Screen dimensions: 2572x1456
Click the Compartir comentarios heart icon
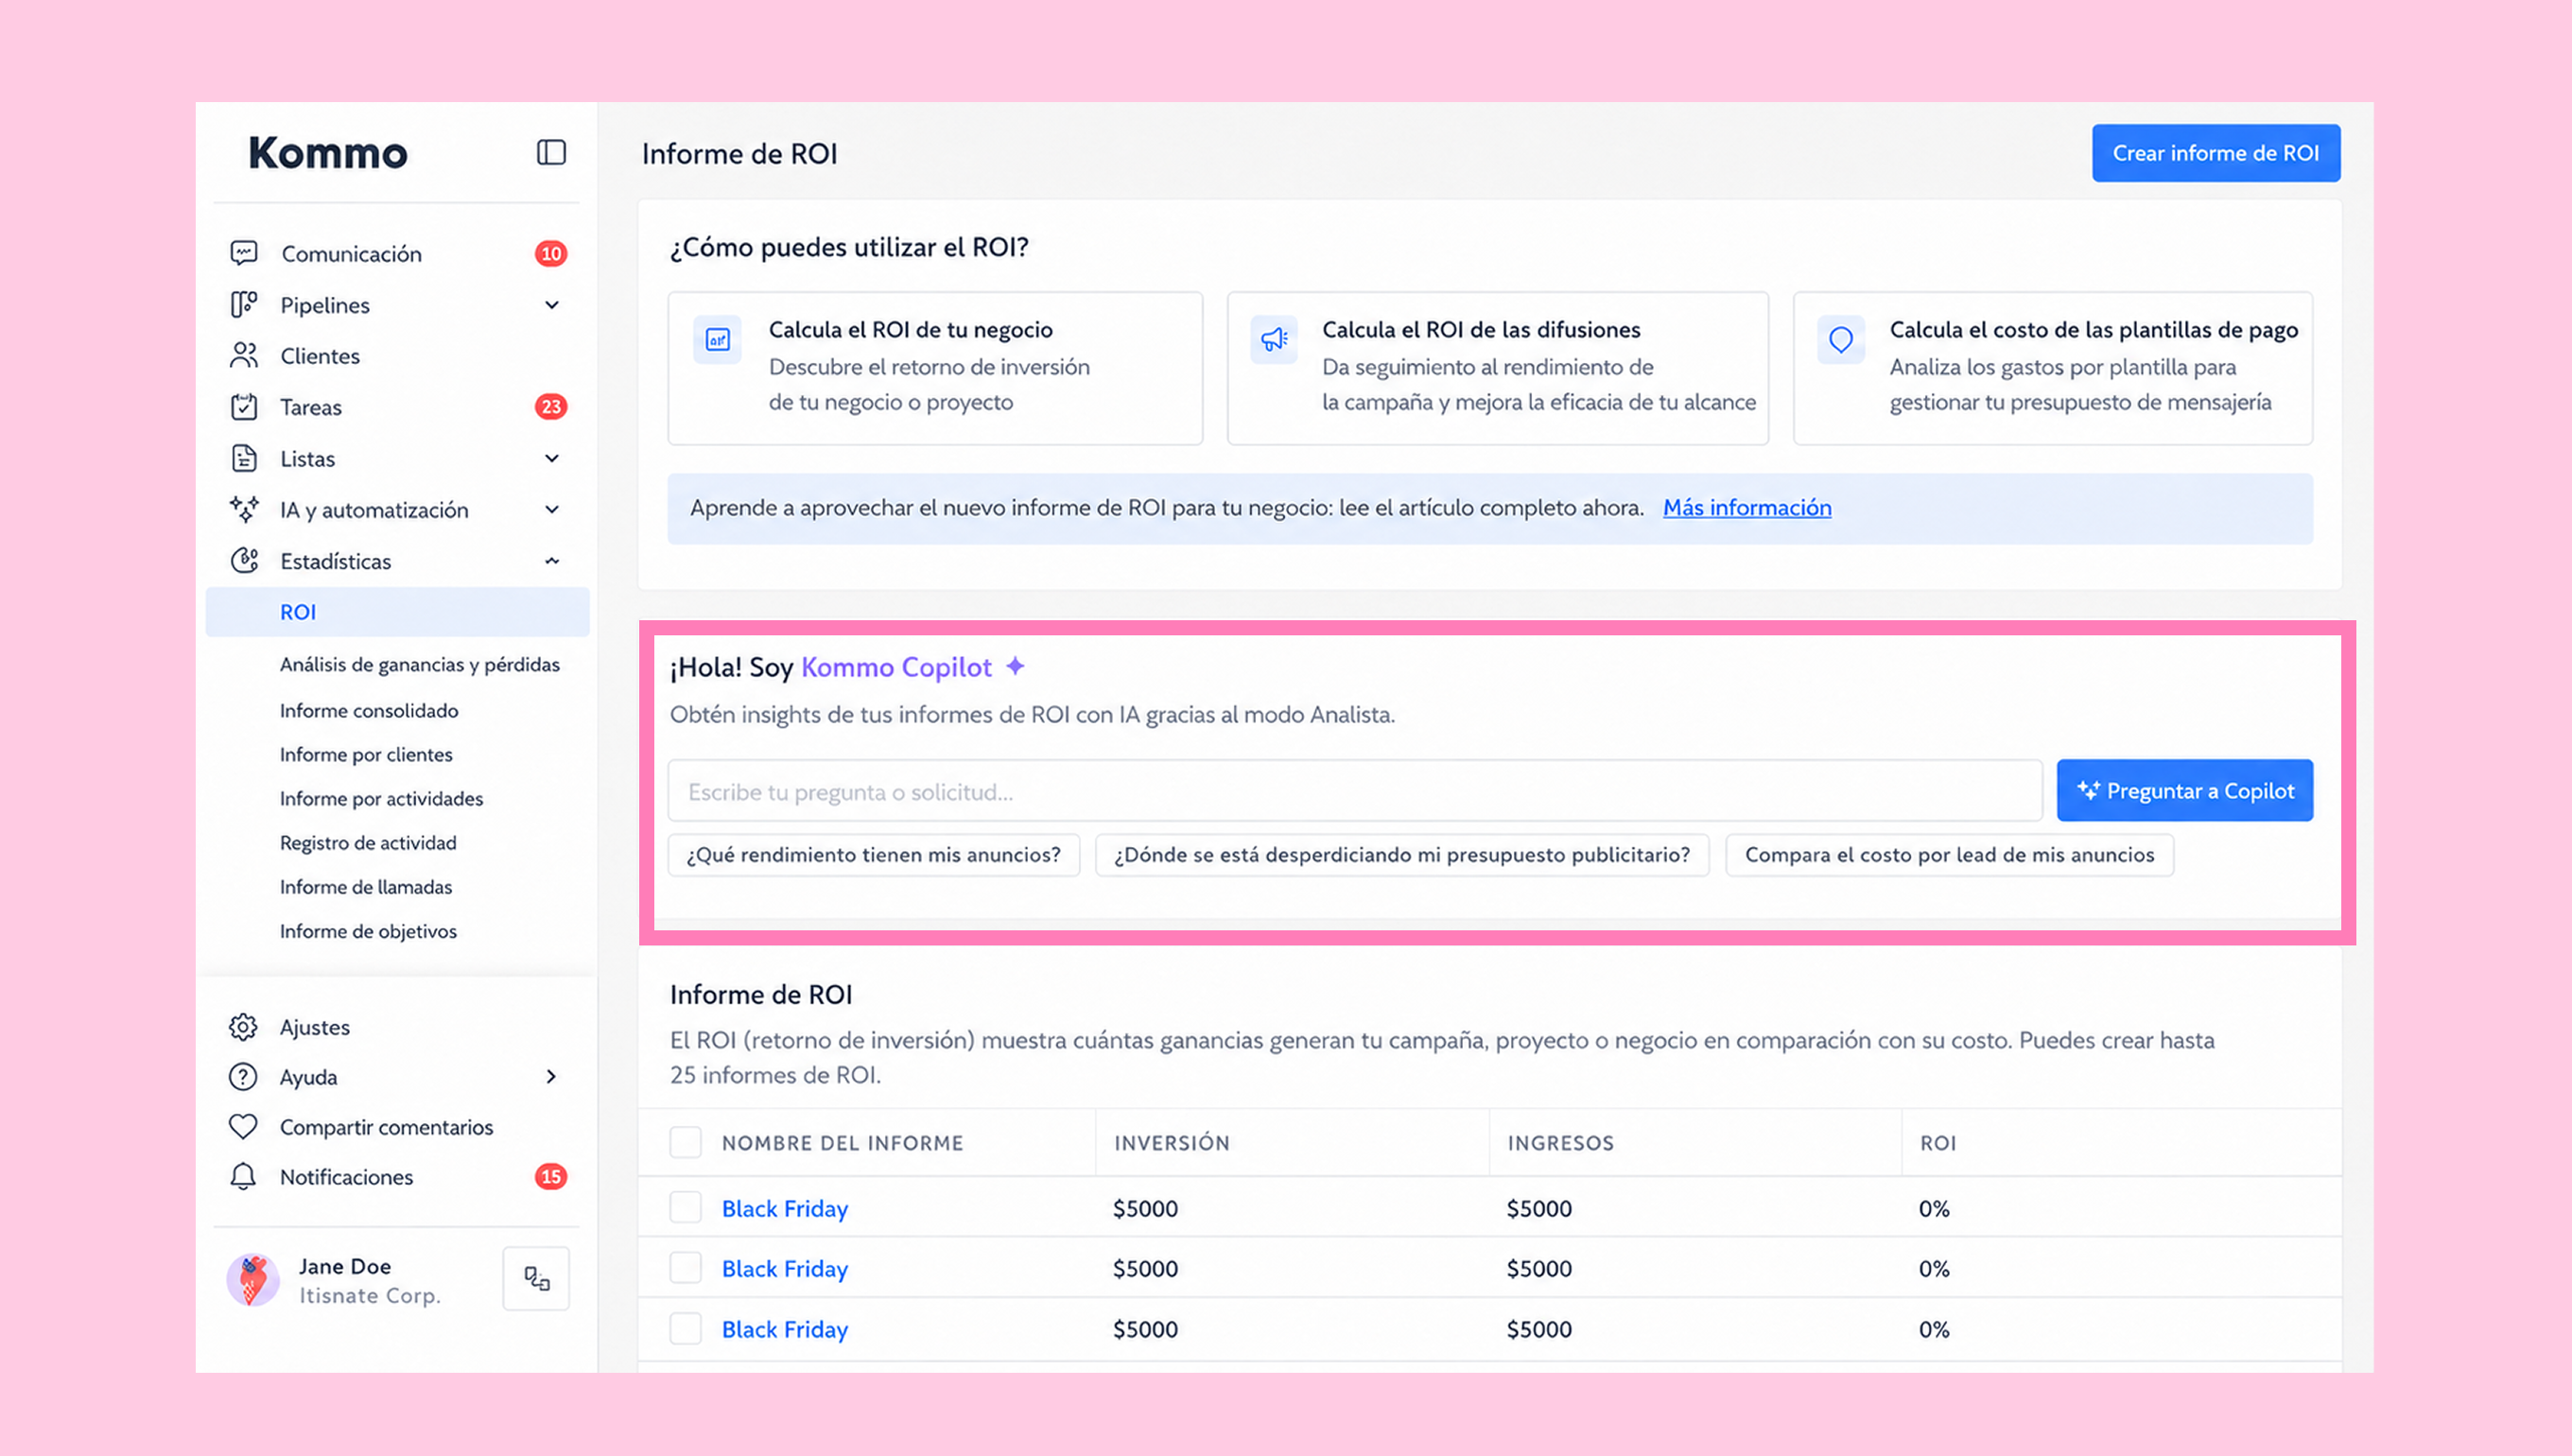pyautogui.click(x=243, y=1126)
